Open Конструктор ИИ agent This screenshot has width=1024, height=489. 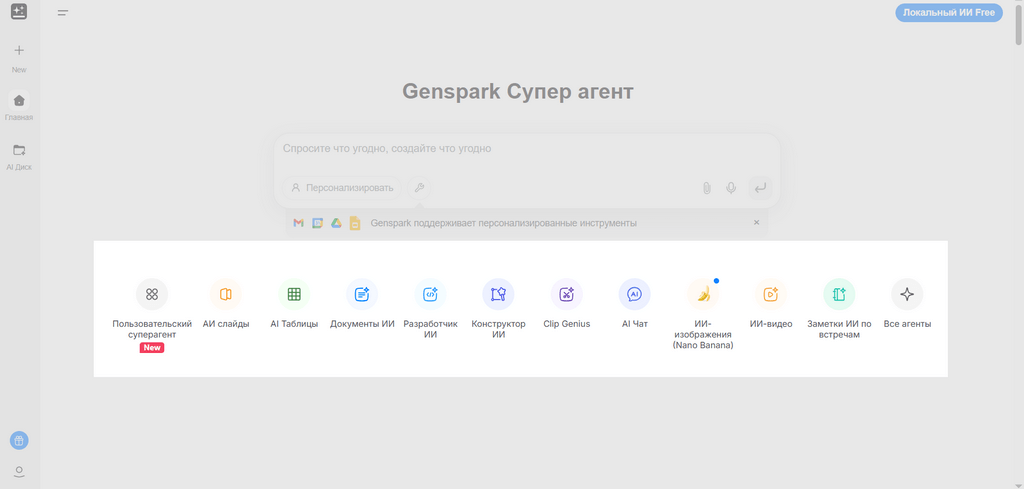pos(498,294)
